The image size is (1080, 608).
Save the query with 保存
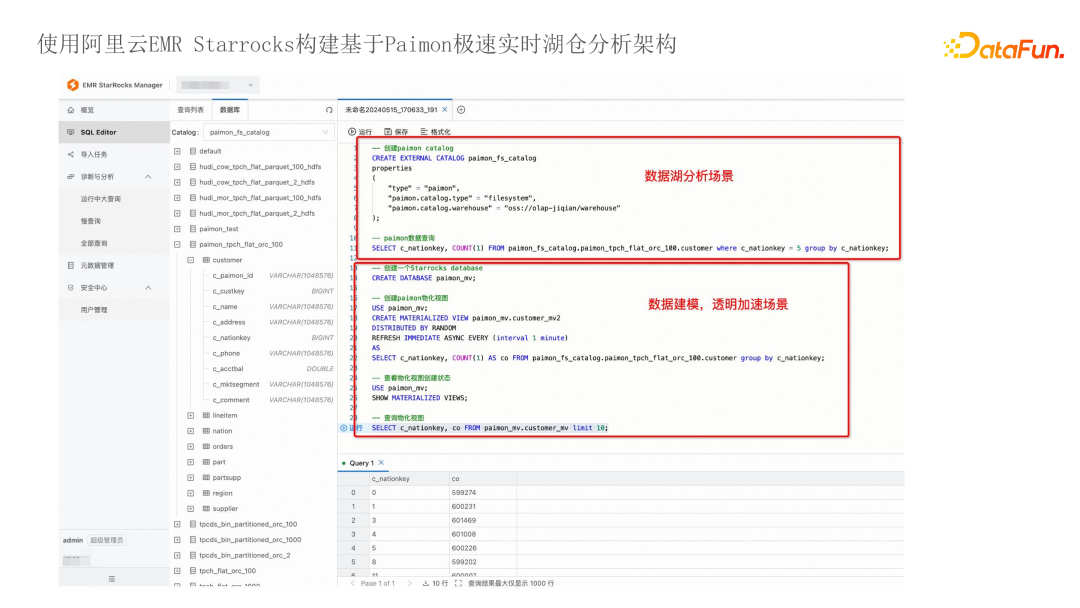coord(396,132)
